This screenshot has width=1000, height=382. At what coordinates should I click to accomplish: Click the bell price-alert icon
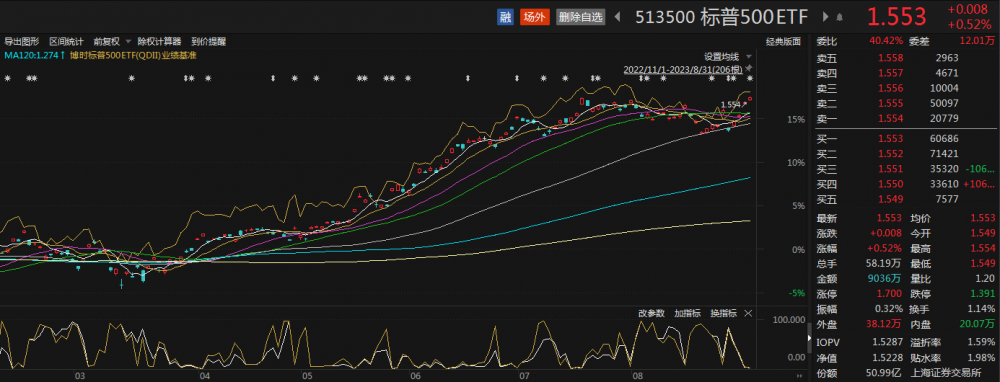click(x=840, y=17)
